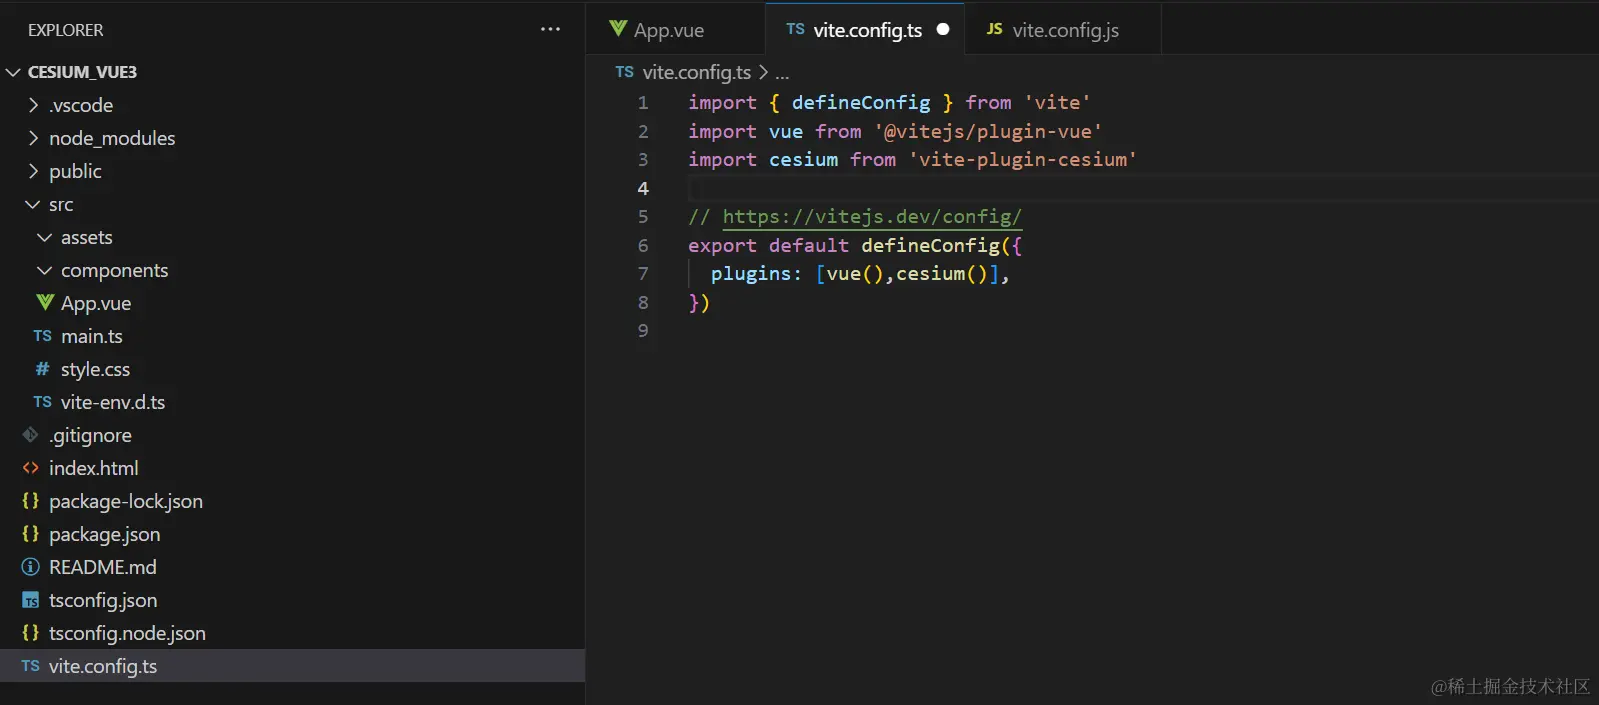Click the unsaved dot on vite.config.ts tab
Image resolution: width=1599 pixels, height=705 pixels.
(943, 29)
